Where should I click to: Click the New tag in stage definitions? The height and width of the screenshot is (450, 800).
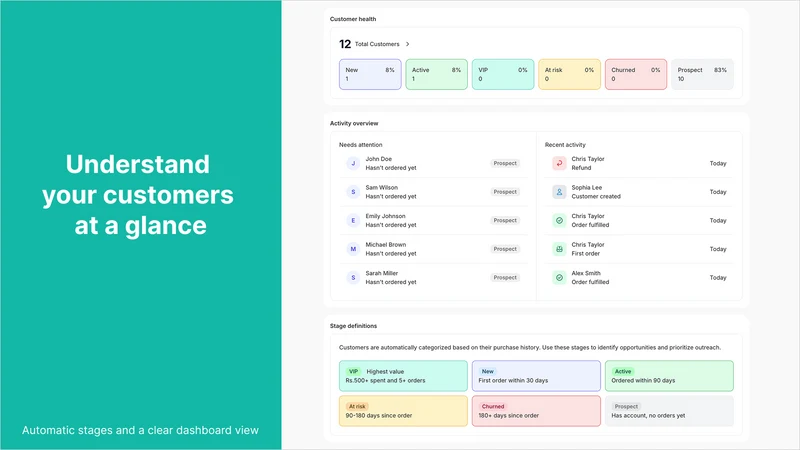tap(488, 371)
